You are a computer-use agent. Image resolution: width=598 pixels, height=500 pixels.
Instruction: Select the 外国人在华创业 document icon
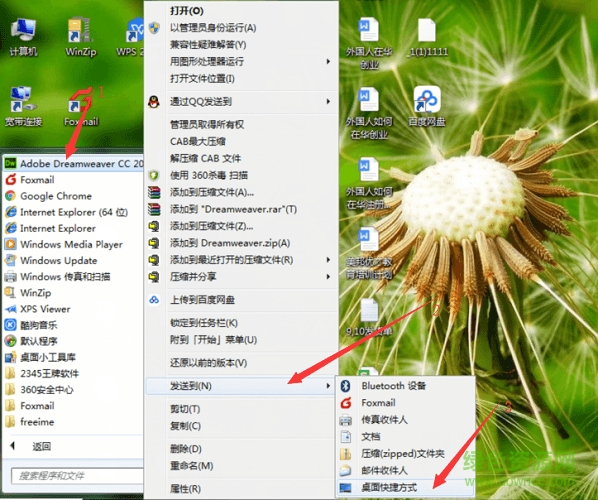tap(369, 43)
